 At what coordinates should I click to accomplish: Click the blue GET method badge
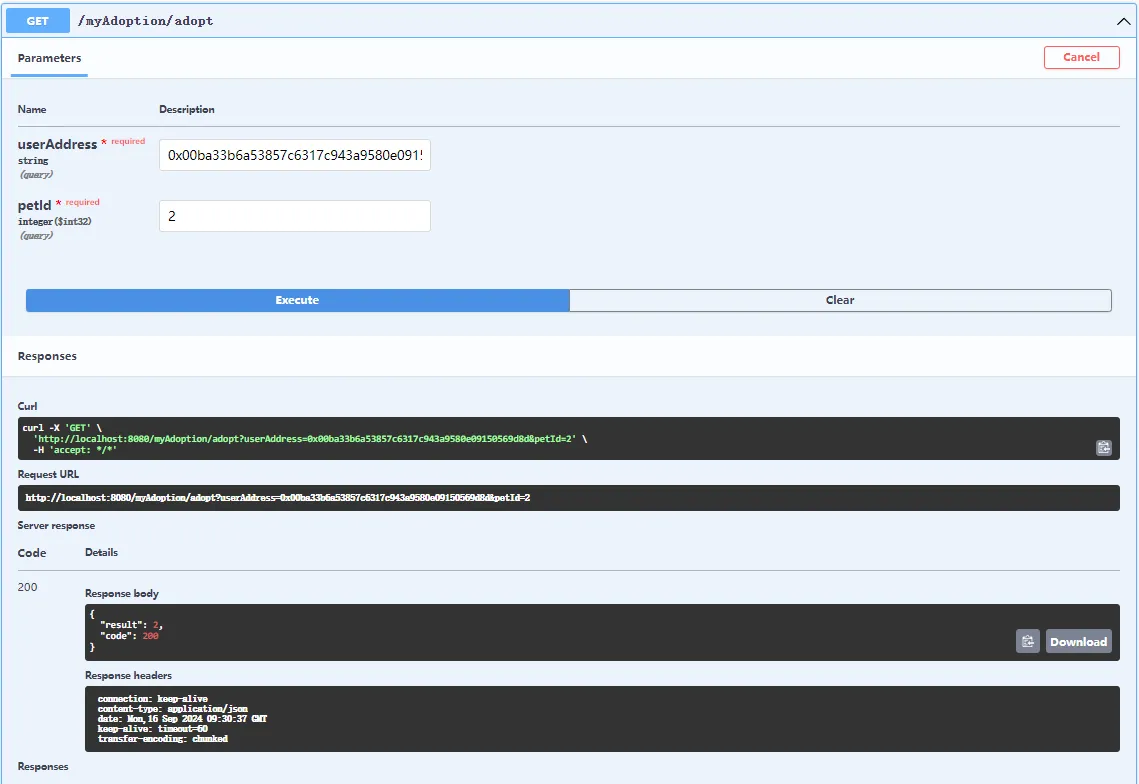38,21
